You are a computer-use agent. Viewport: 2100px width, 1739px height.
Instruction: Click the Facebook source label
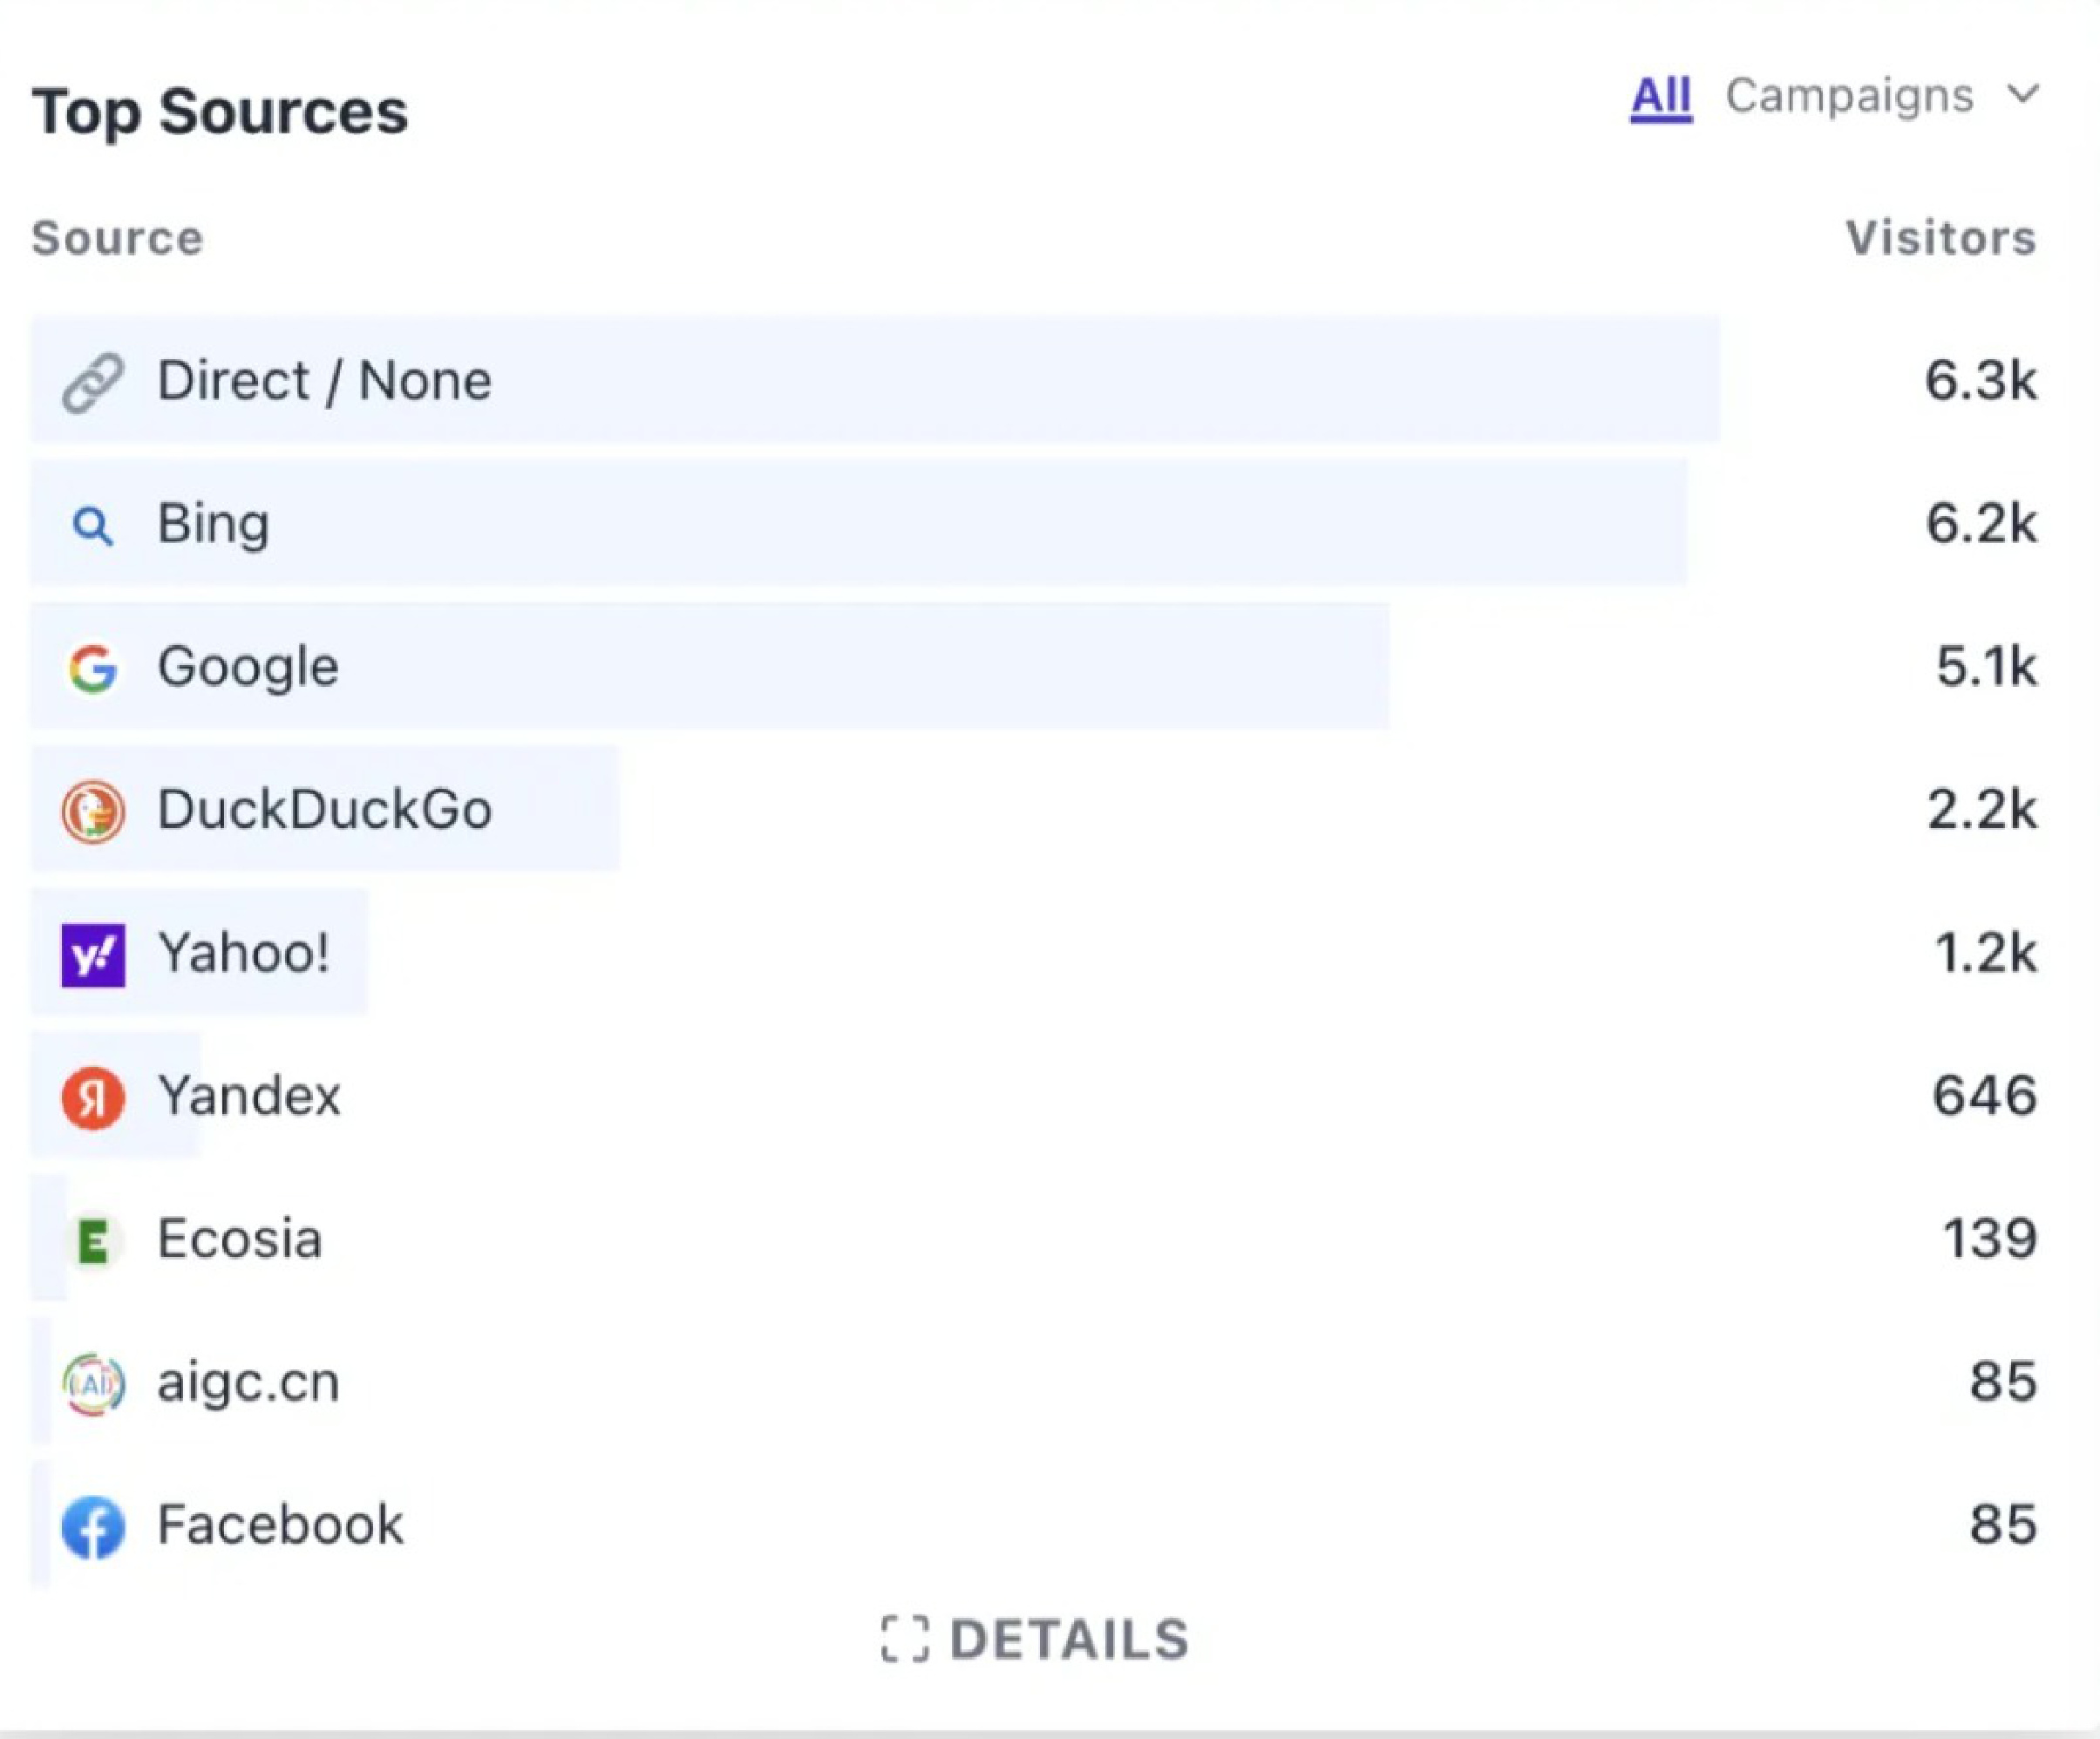pos(280,1525)
